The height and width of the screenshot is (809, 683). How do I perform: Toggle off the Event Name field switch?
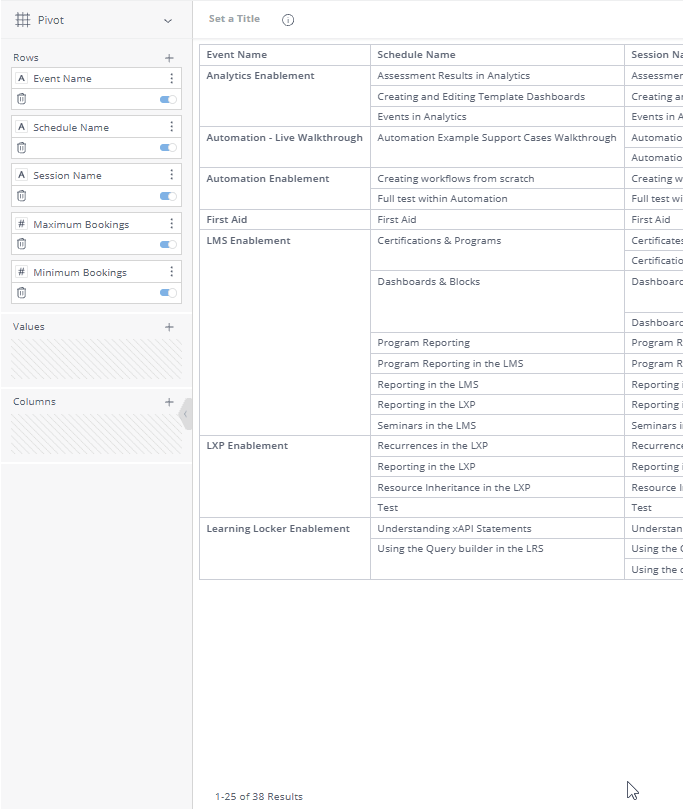168,99
